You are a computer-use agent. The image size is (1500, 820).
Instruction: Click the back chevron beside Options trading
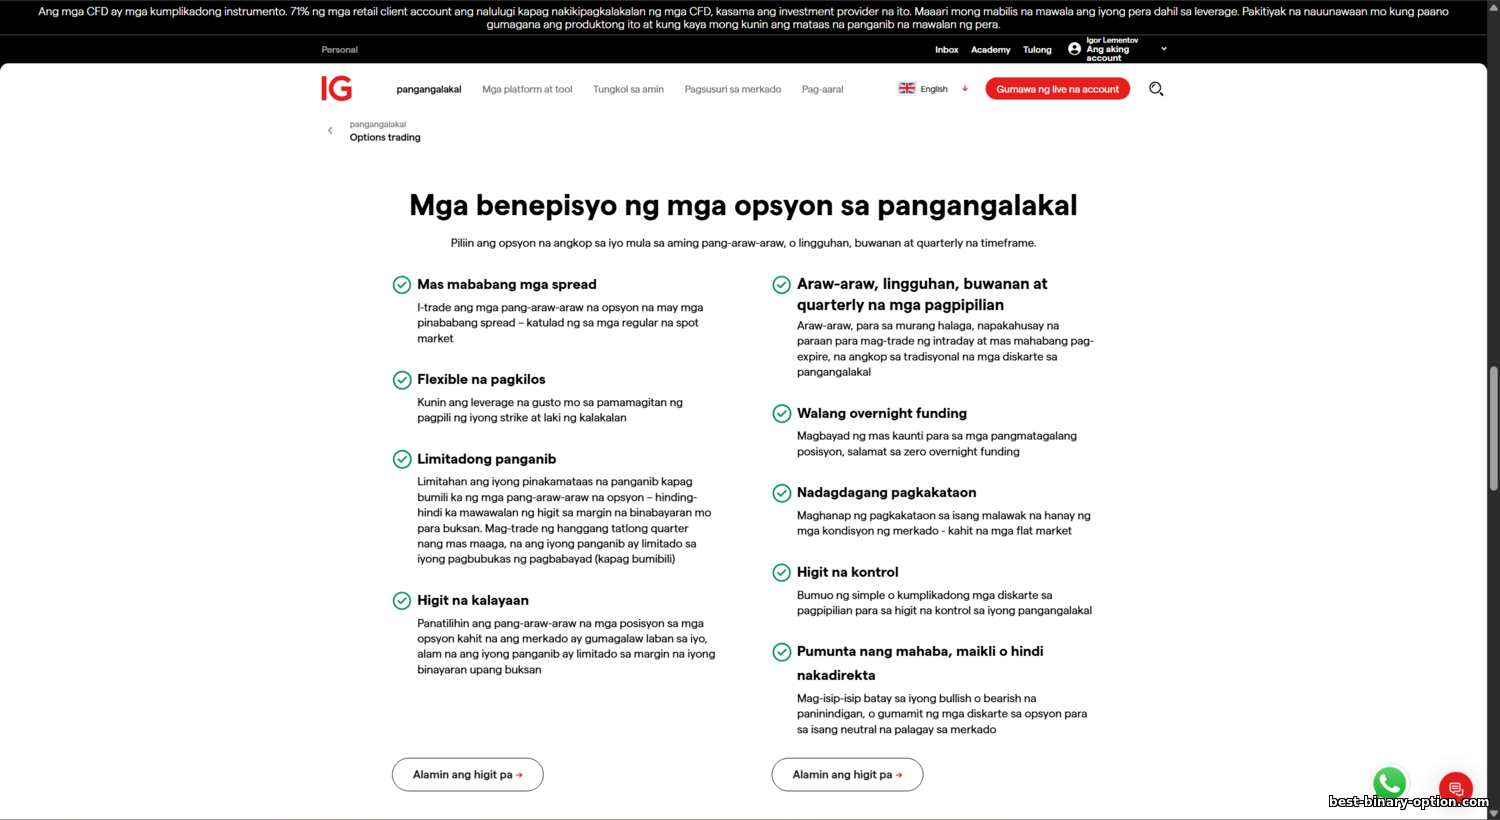330,131
